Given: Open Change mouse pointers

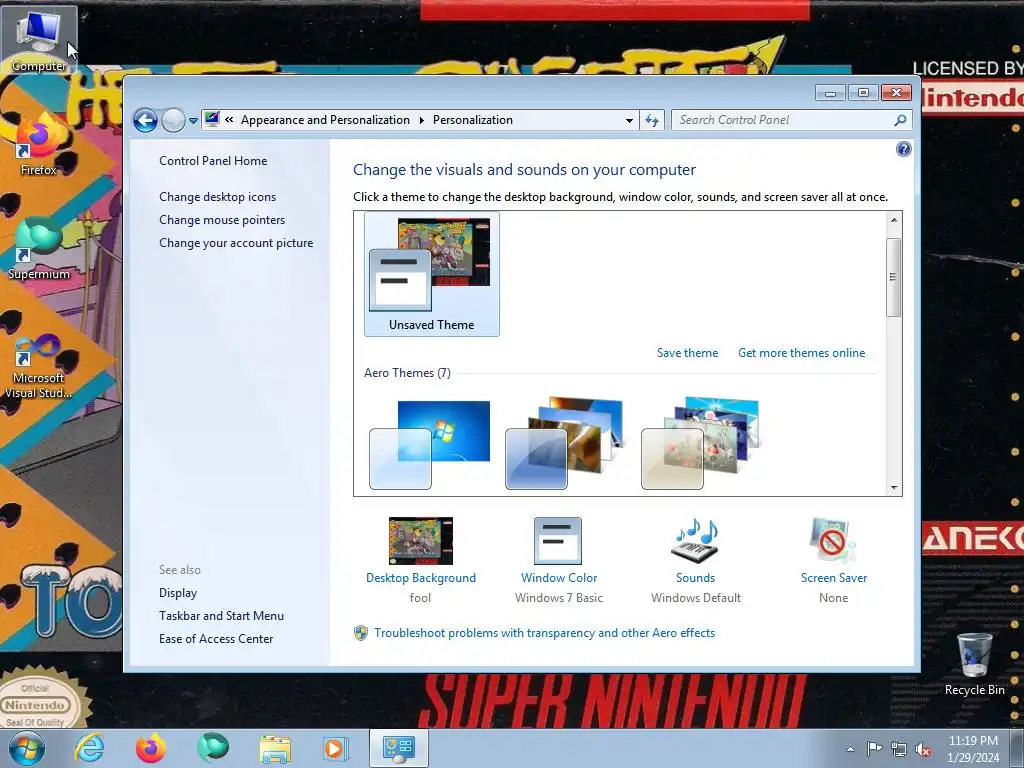Looking at the screenshot, I should (222, 220).
